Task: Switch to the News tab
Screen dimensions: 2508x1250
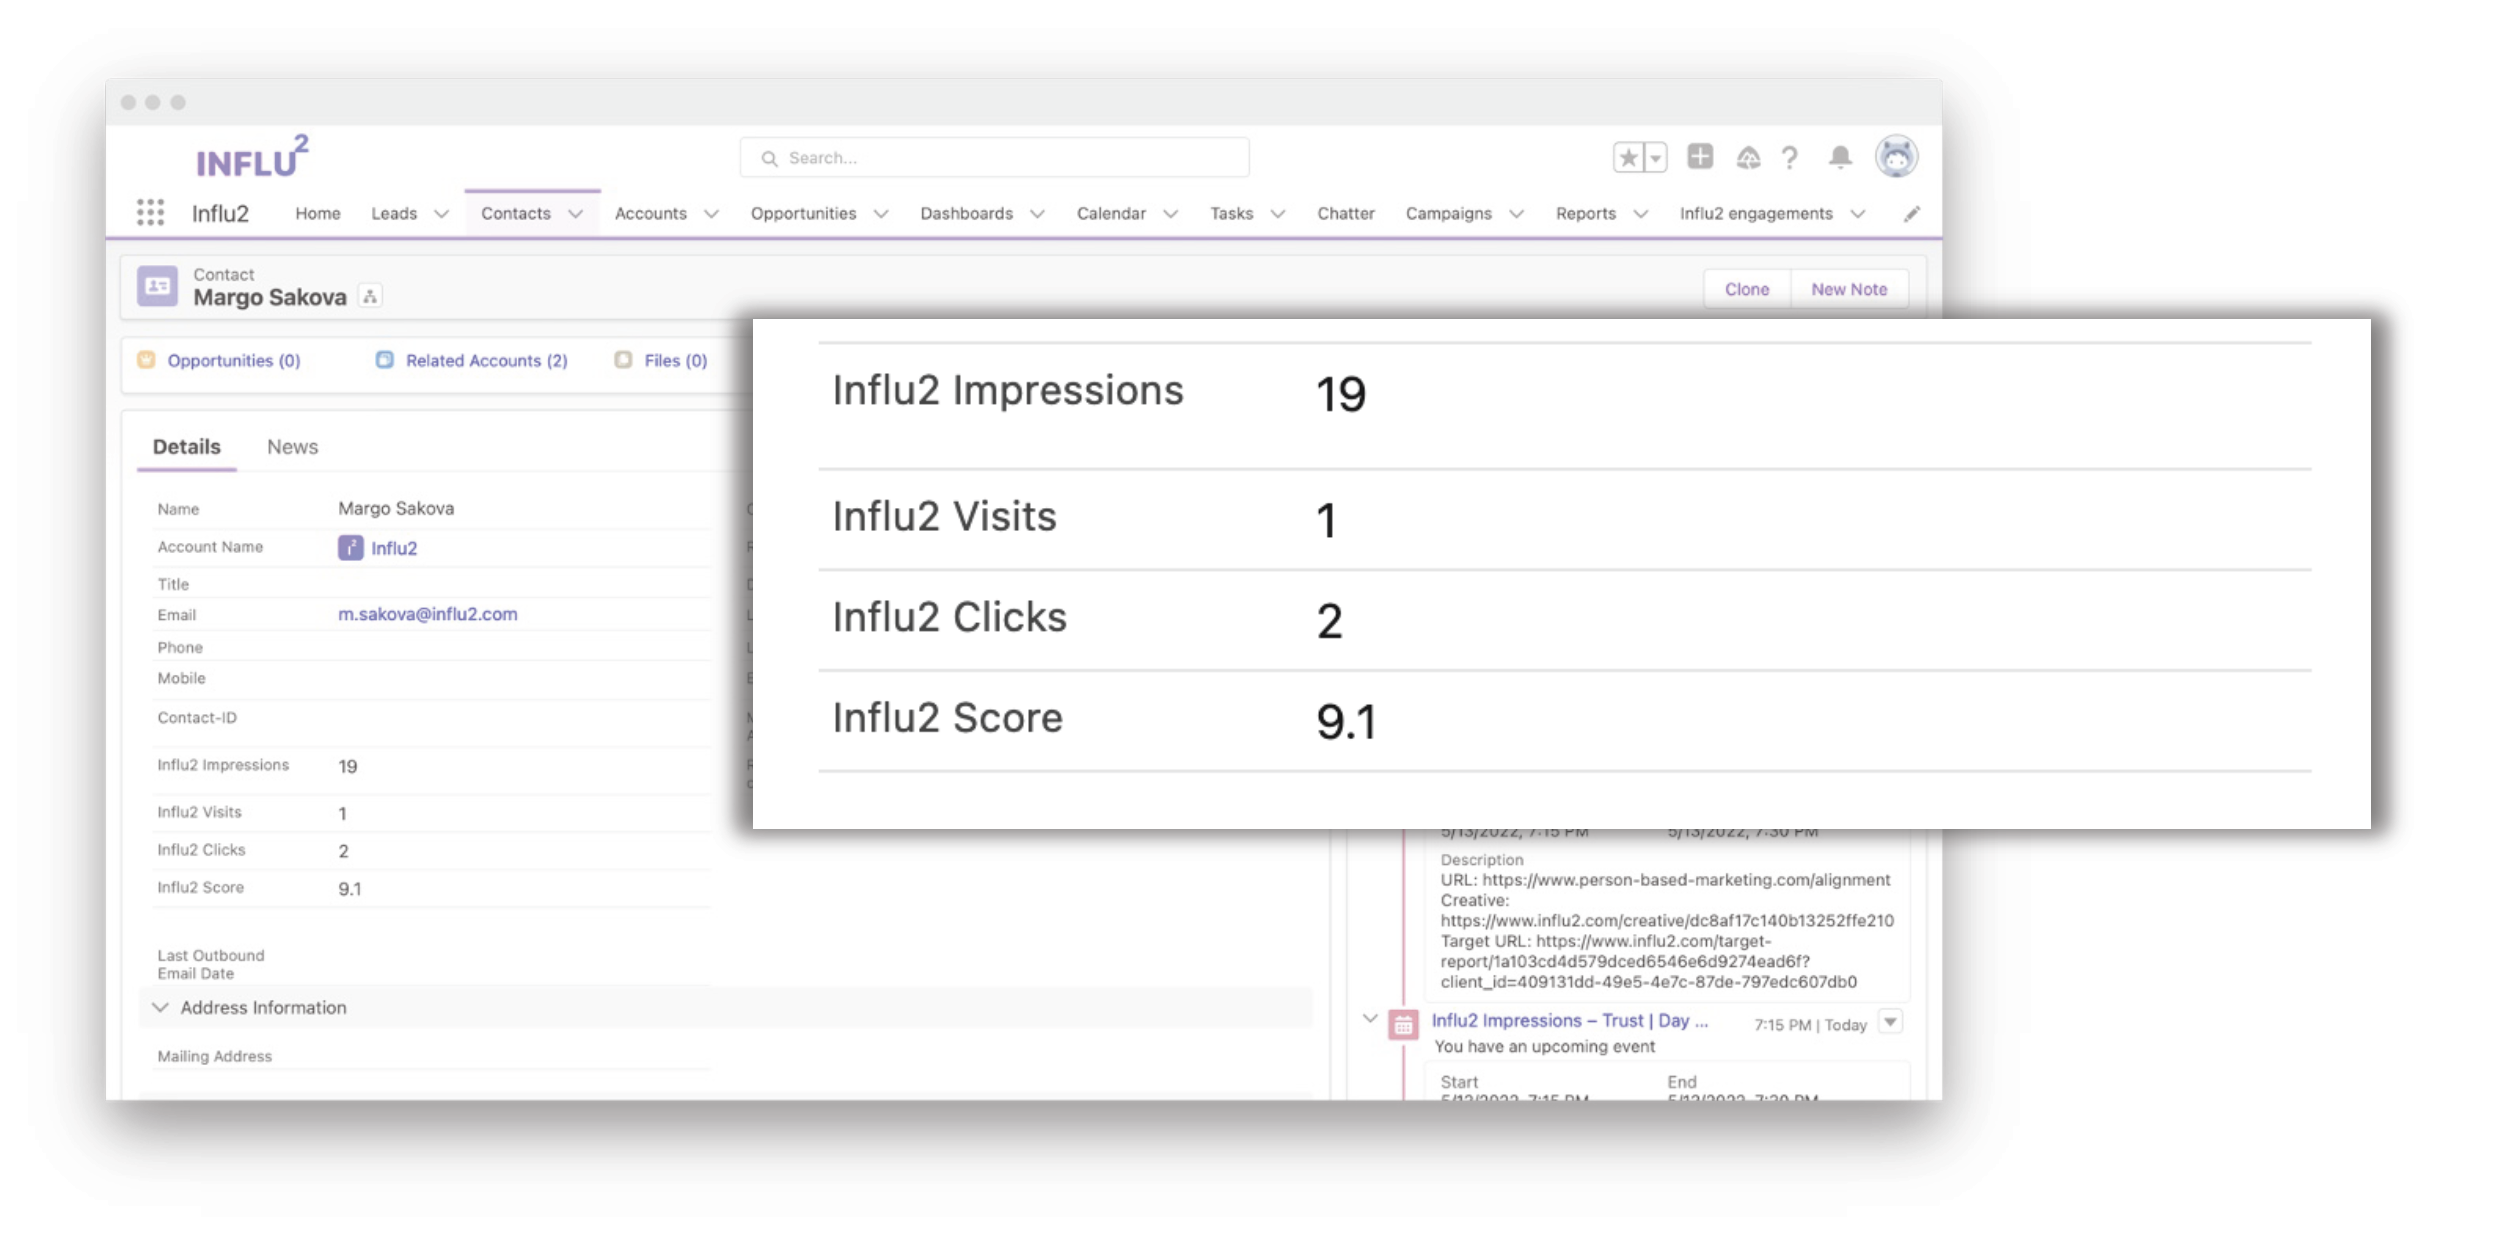Action: click(x=292, y=447)
